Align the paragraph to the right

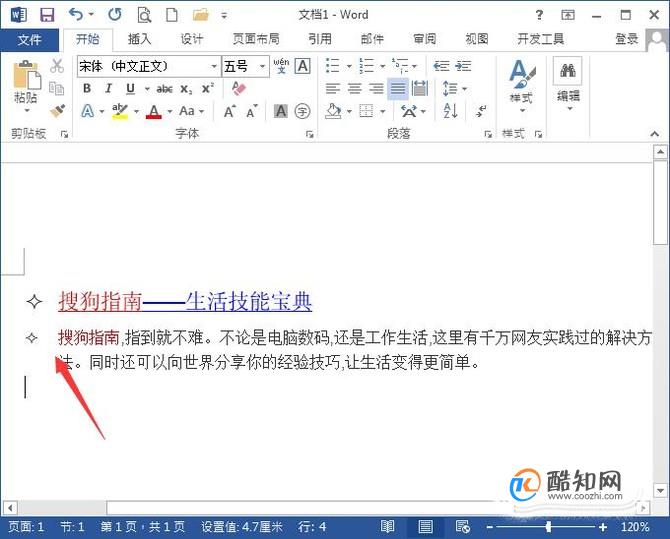(376, 89)
